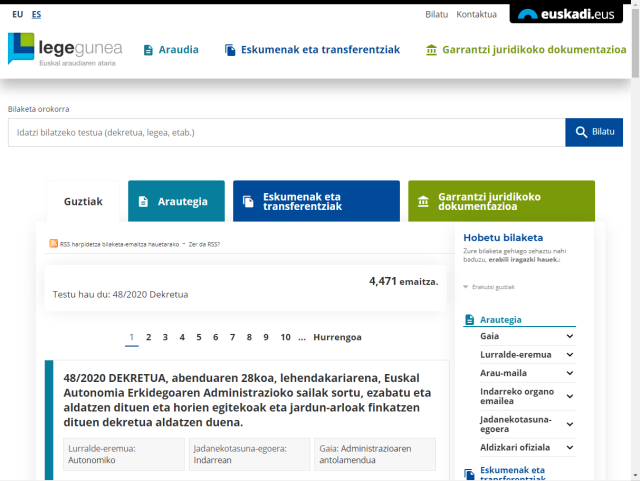Viewport: 640px width, 481px height.
Task: Click the Araudia document icon in header
Action: point(148,50)
